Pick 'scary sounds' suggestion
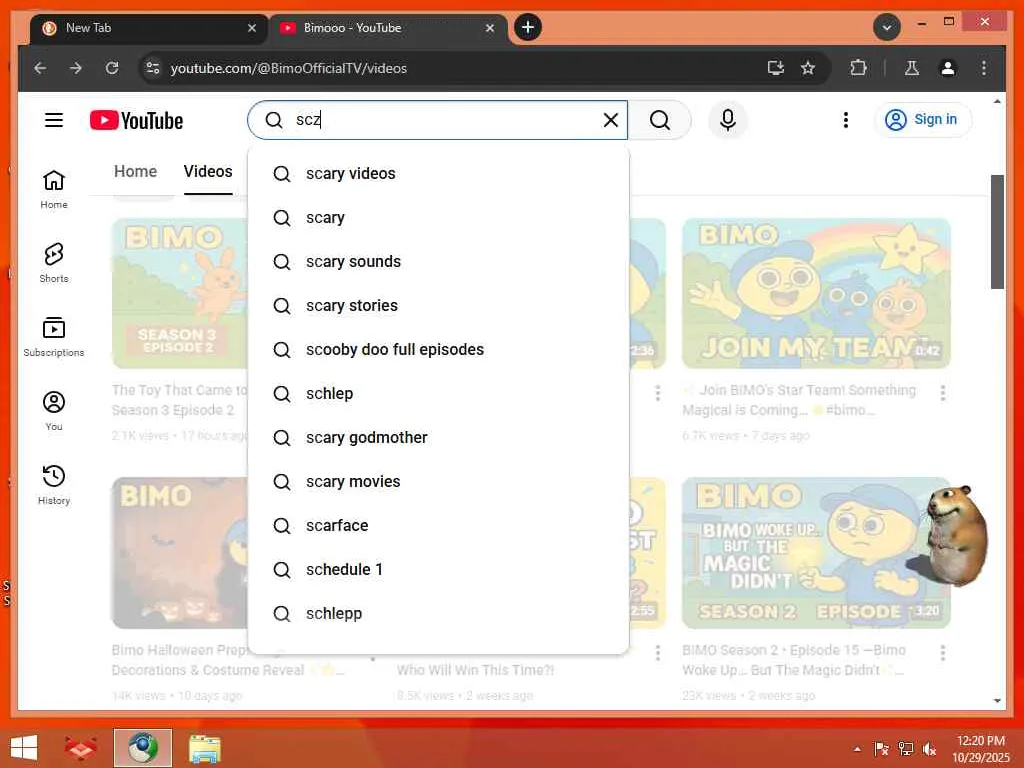Screen dimensions: 1024x768 click(438, 261)
